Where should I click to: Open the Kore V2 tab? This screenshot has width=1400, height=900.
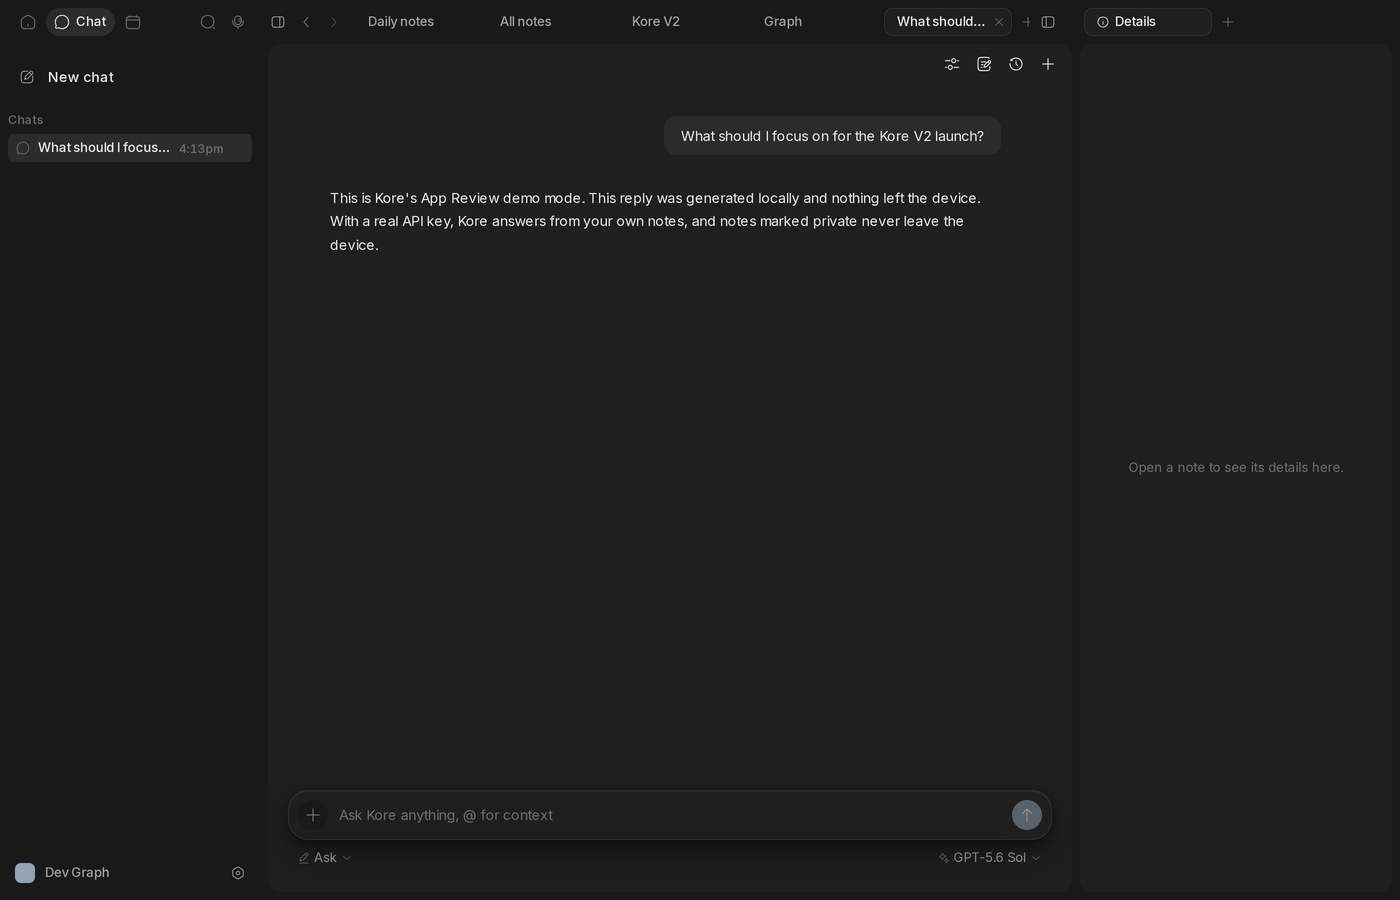point(656,22)
